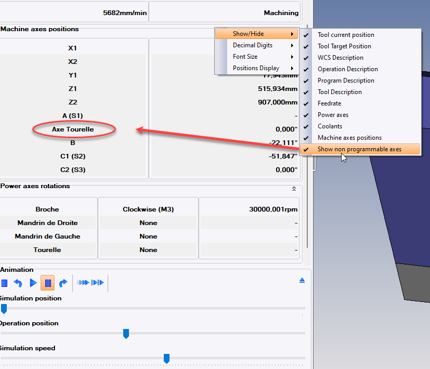Click the Clockwise (M3) rotation cell

(x=148, y=209)
